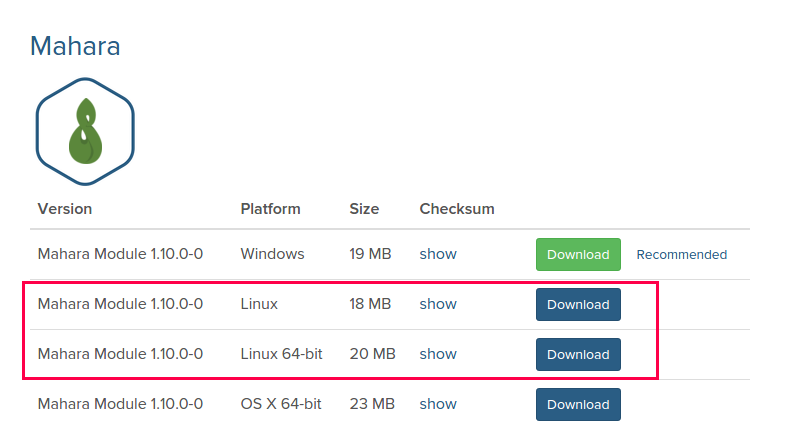
Task: Click the Checksum column header
Action: click(x=457, y=209)
